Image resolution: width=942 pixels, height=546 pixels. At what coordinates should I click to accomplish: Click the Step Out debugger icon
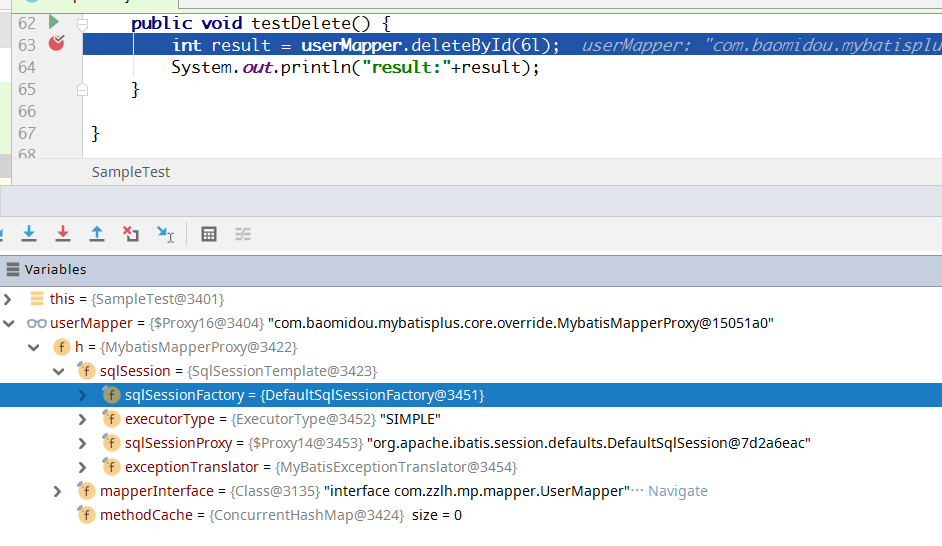coord(97,234)
